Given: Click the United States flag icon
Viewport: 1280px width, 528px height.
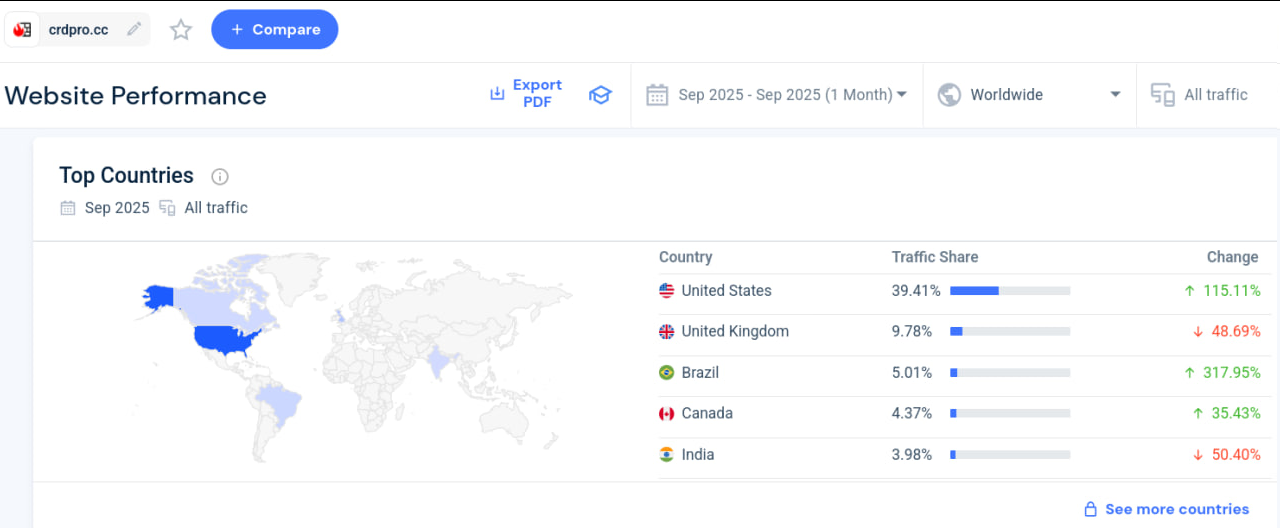Looking at the screenshot, I should click(x=667, y=291).
